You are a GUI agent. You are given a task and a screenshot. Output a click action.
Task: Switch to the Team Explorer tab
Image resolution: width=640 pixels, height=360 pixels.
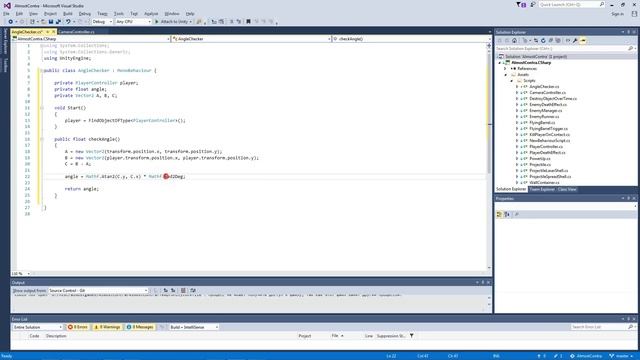pos(542,189)
